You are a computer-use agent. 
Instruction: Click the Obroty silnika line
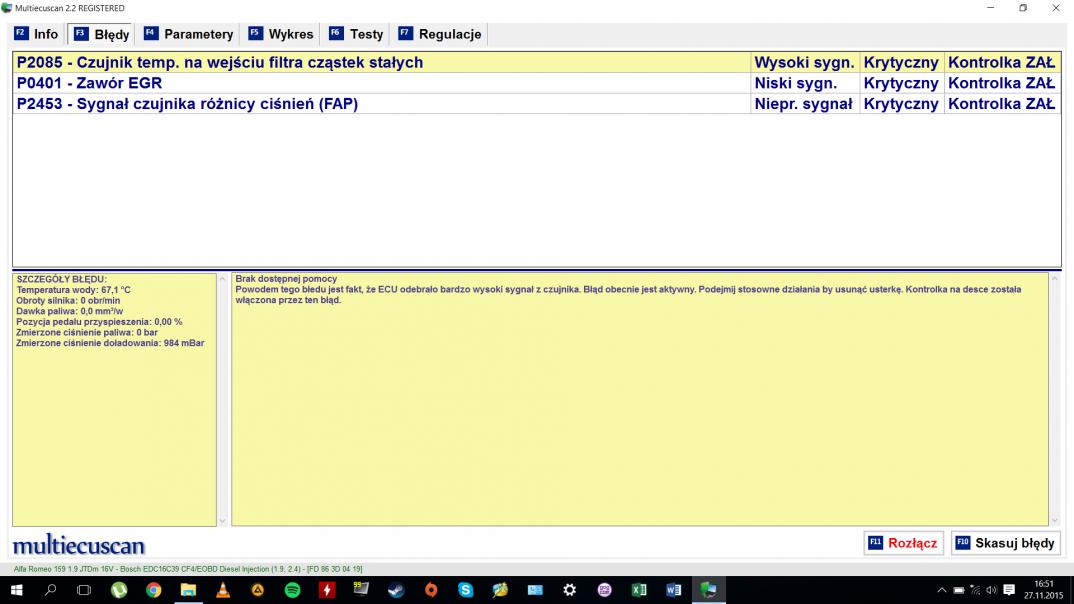tap(68, 301)
